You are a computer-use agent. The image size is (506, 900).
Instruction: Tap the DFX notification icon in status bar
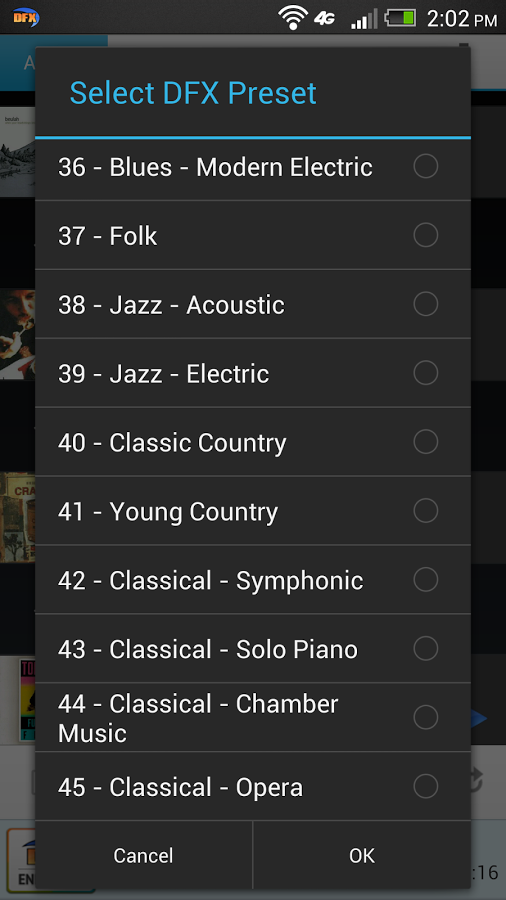coord(26,17)
